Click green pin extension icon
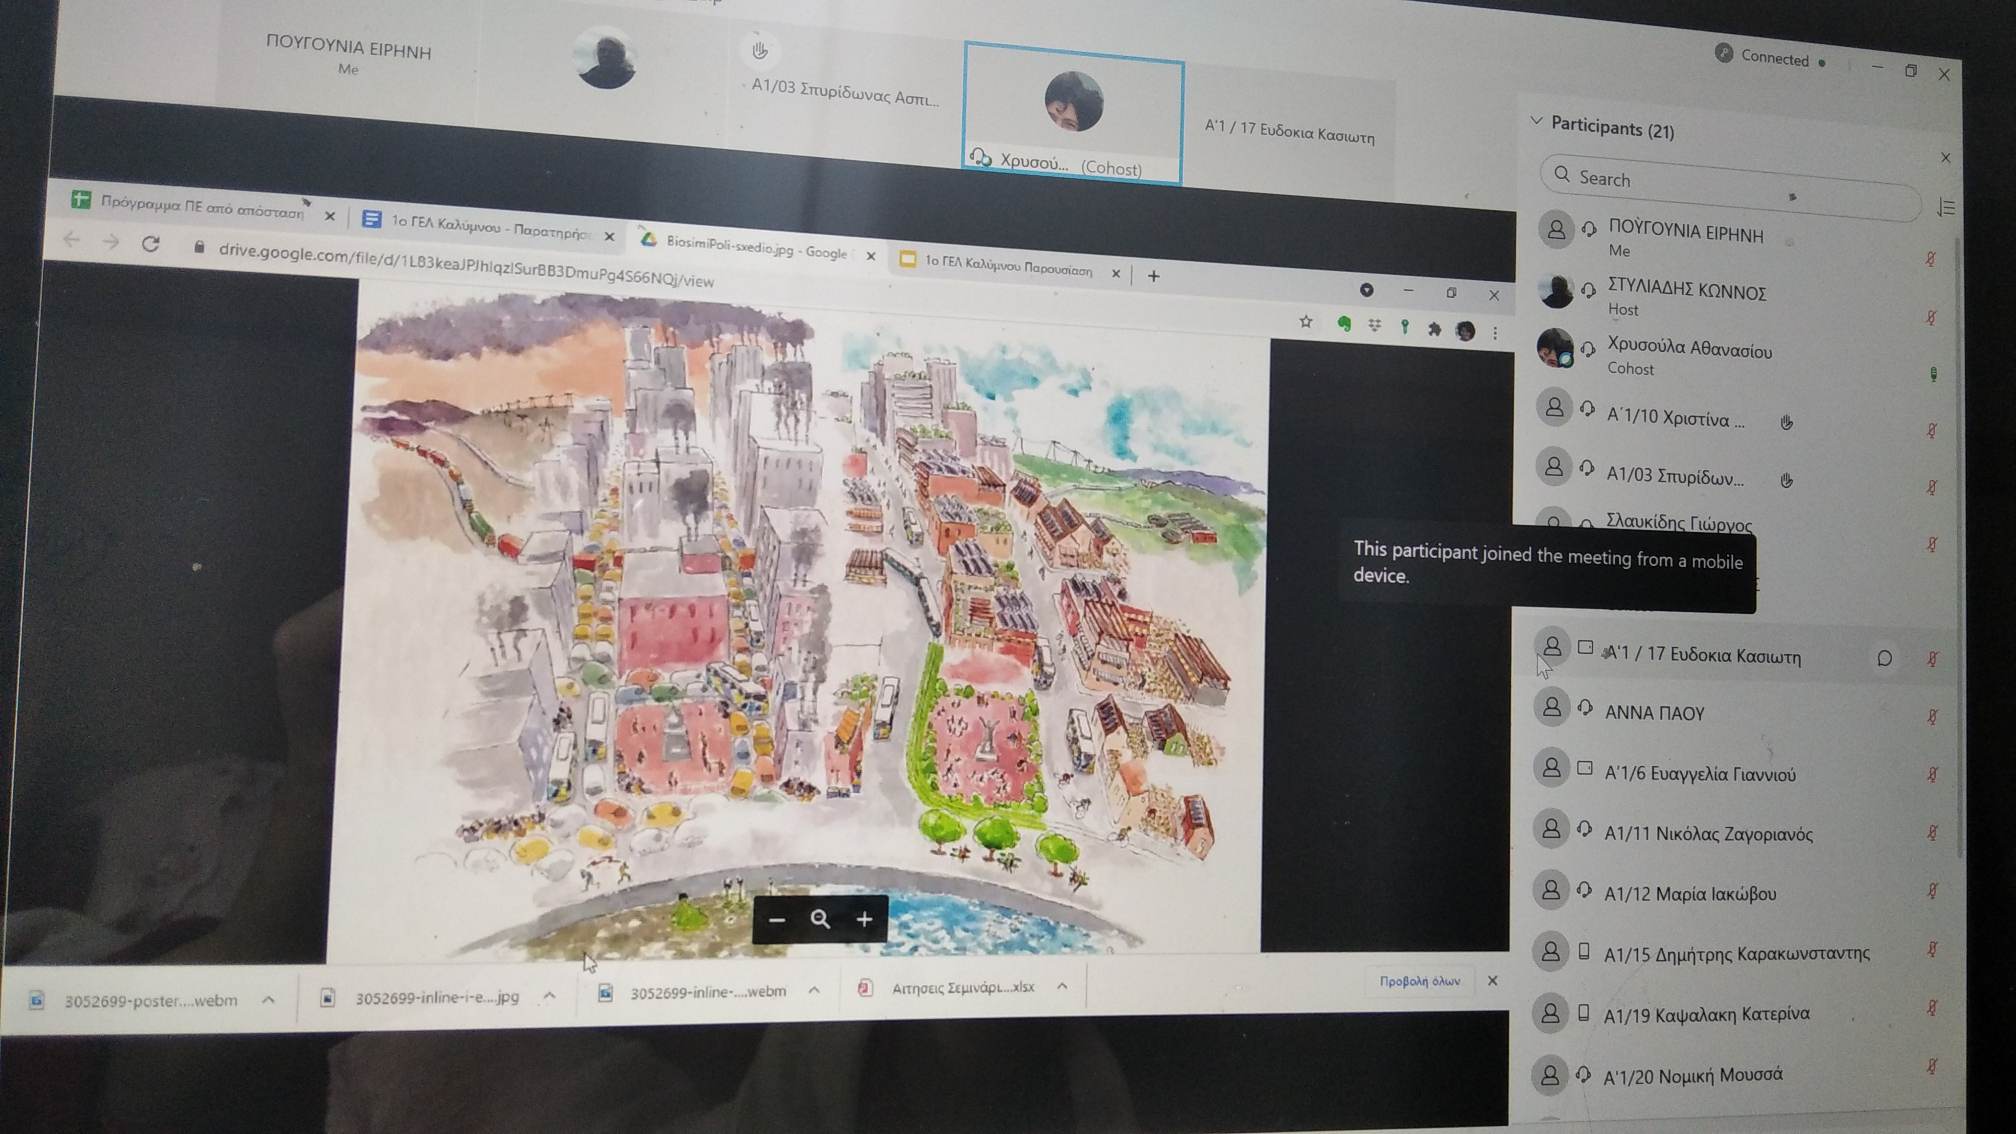 pyautogui.click(x=1405, y=327)
